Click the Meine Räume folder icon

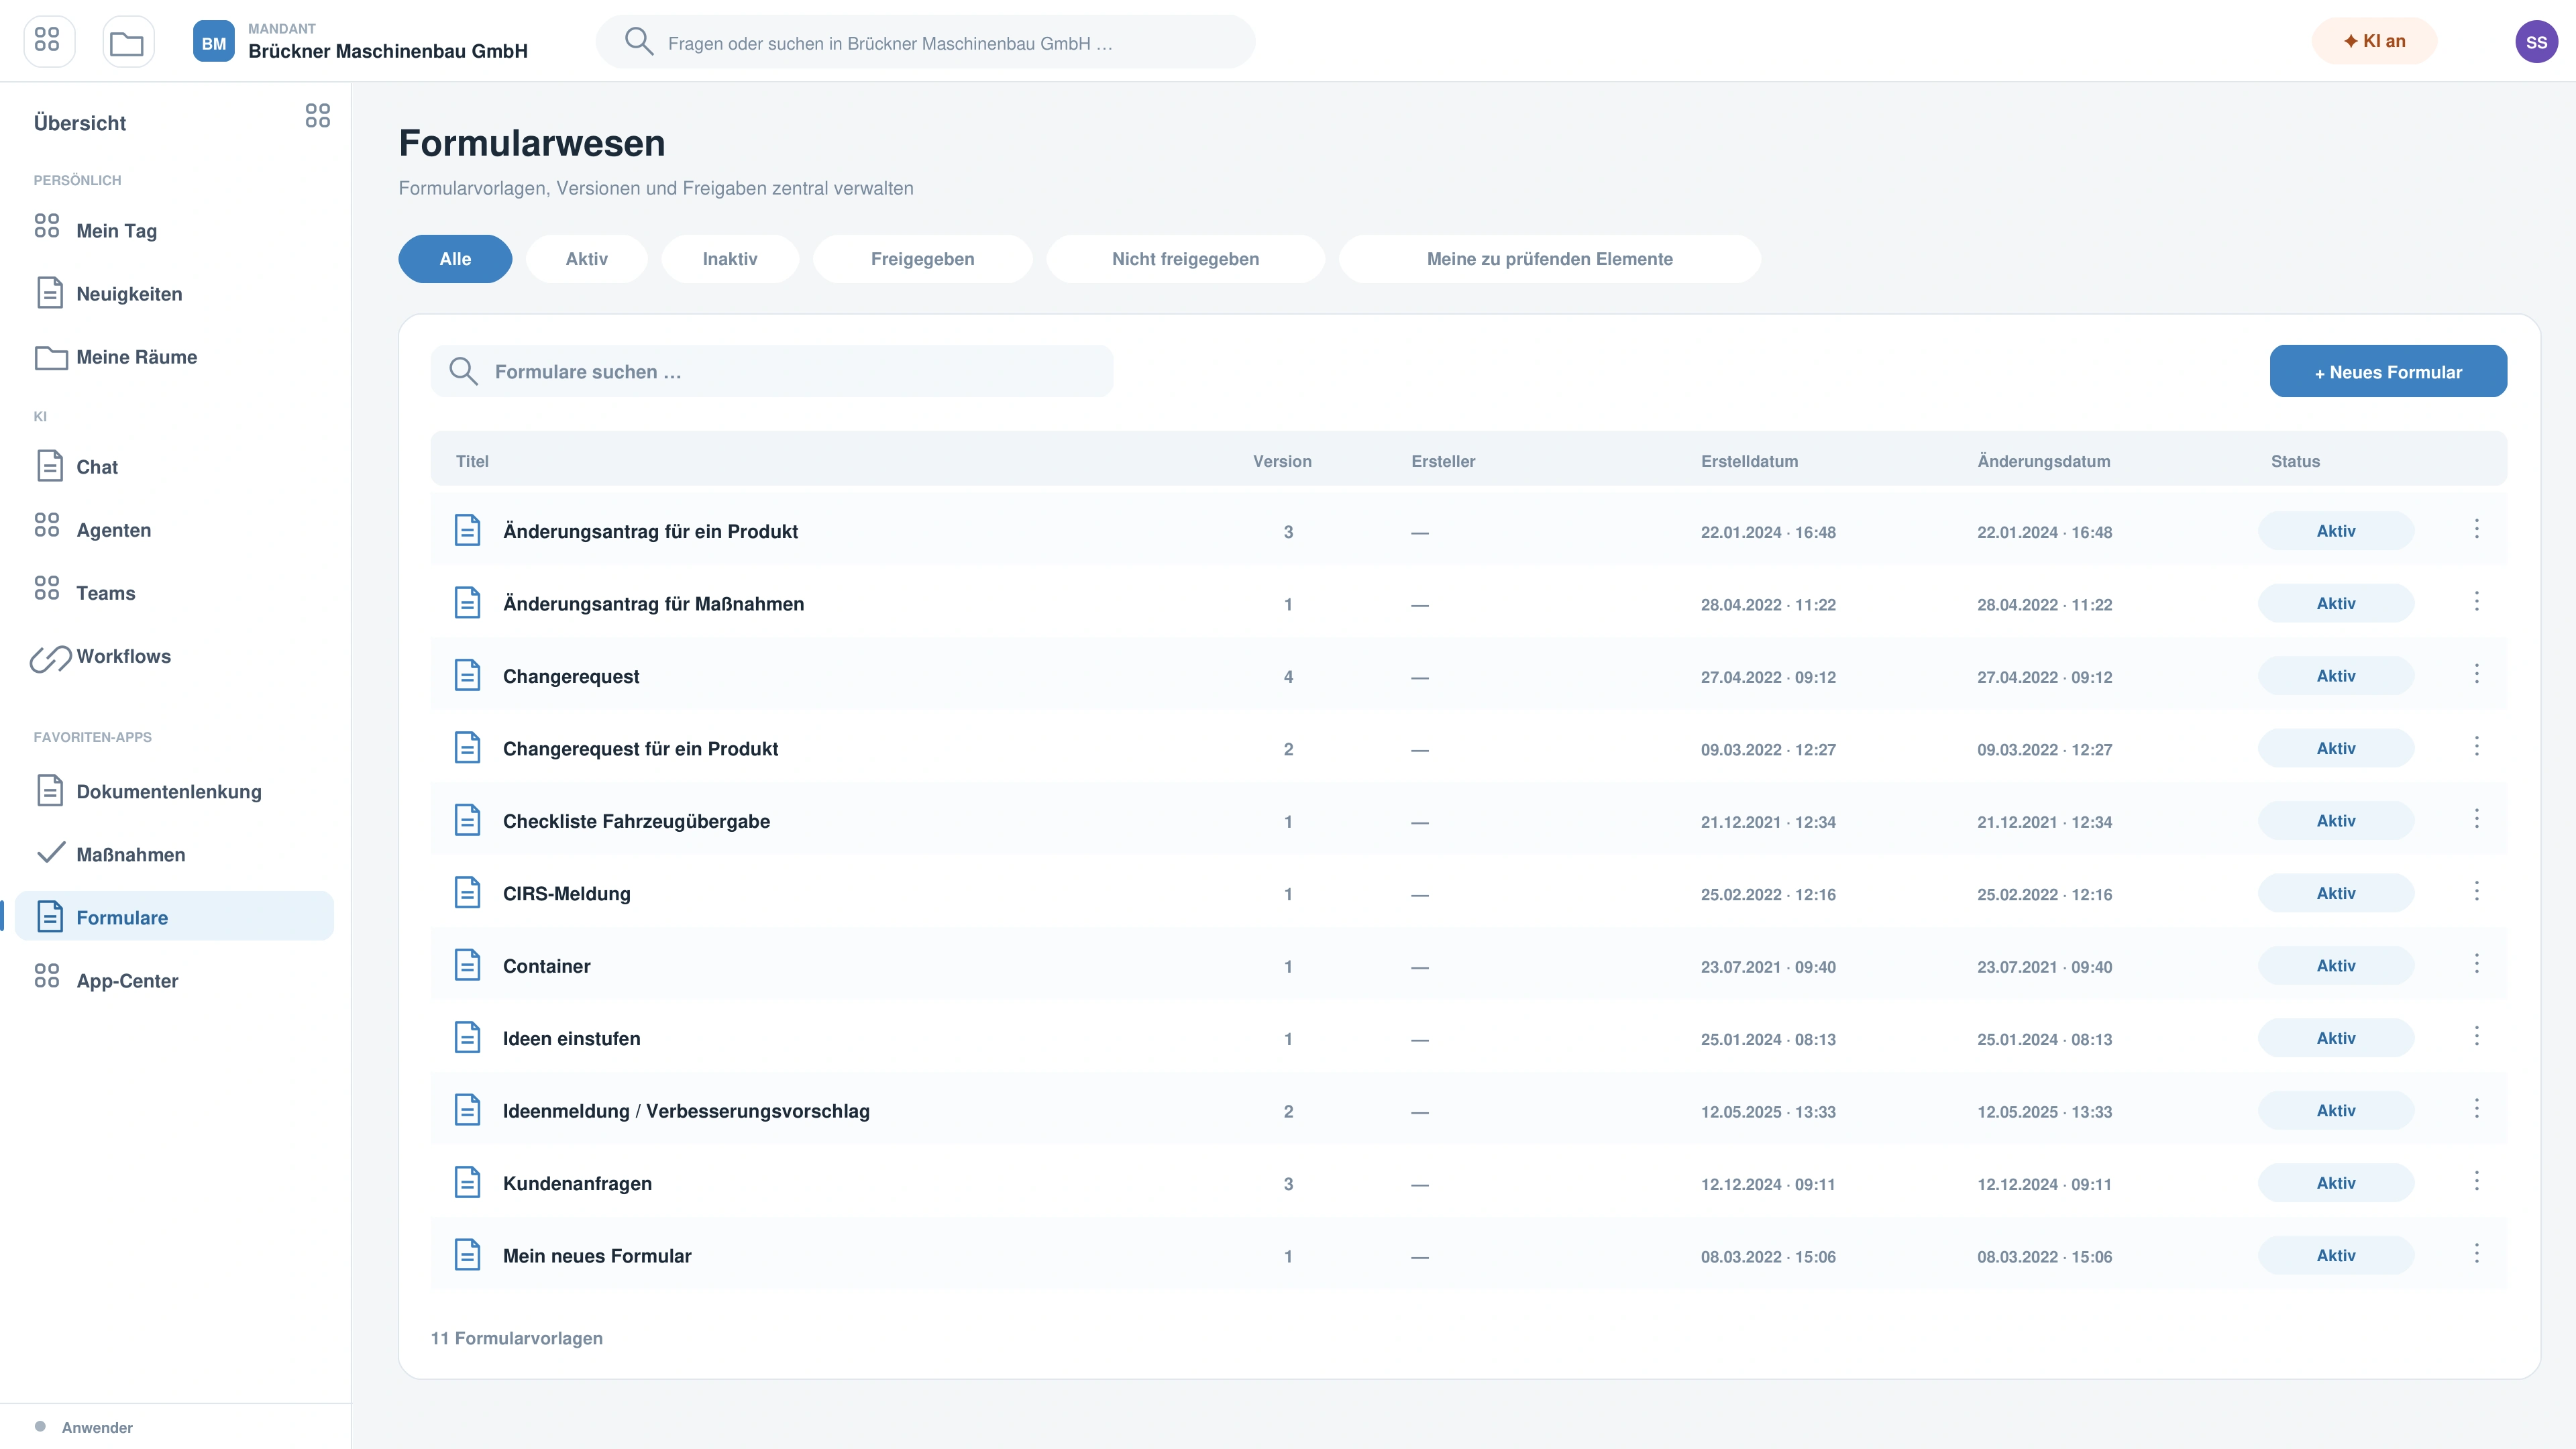[x=51, y=357]
